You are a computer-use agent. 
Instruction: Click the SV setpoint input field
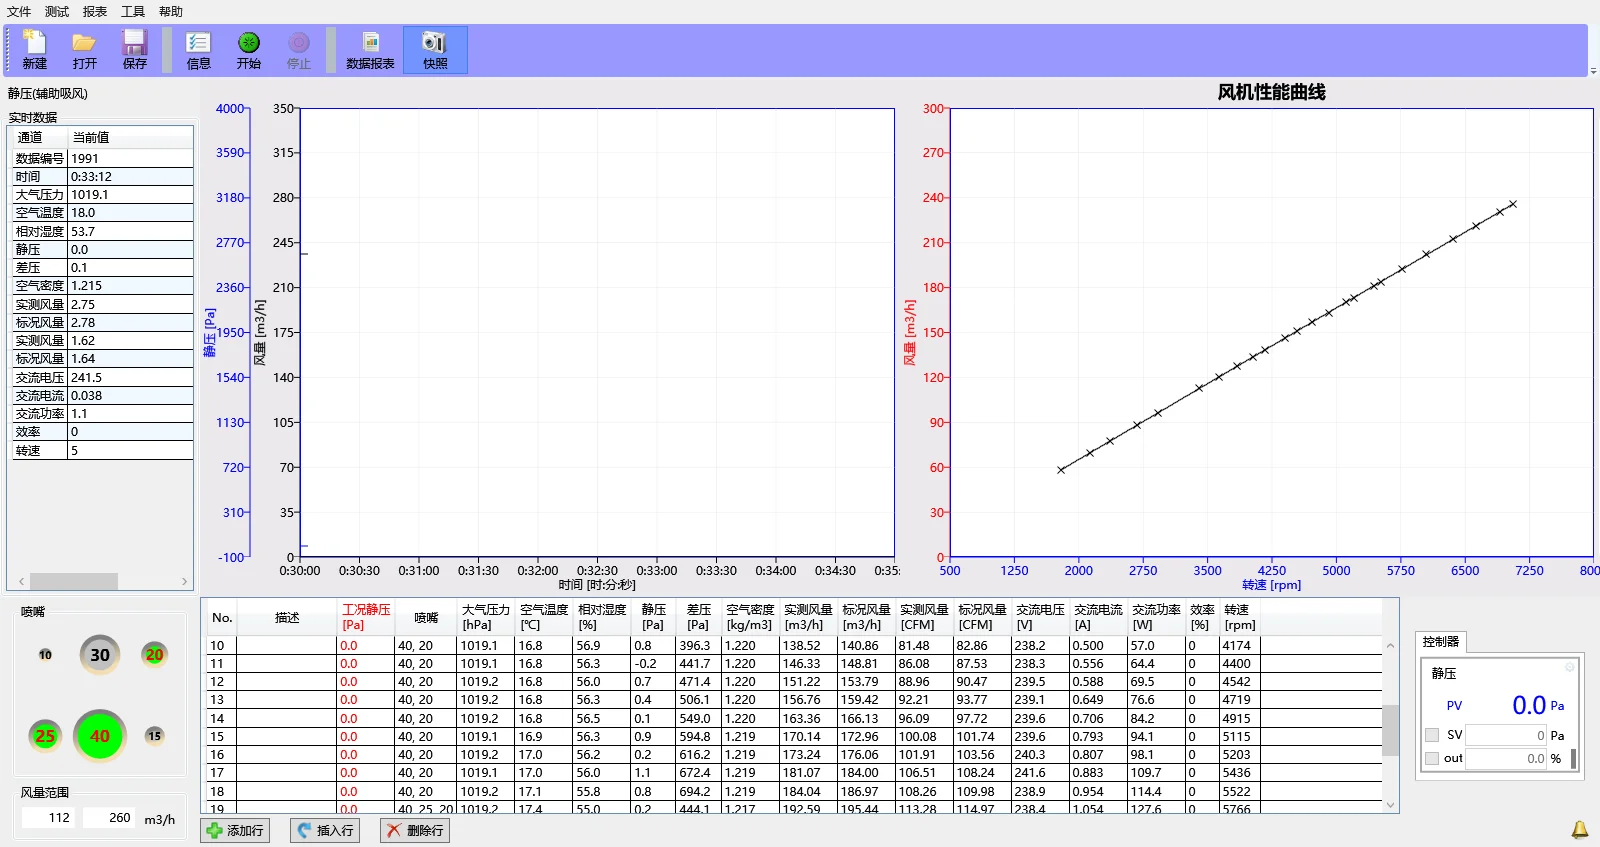pos(1507,735)
